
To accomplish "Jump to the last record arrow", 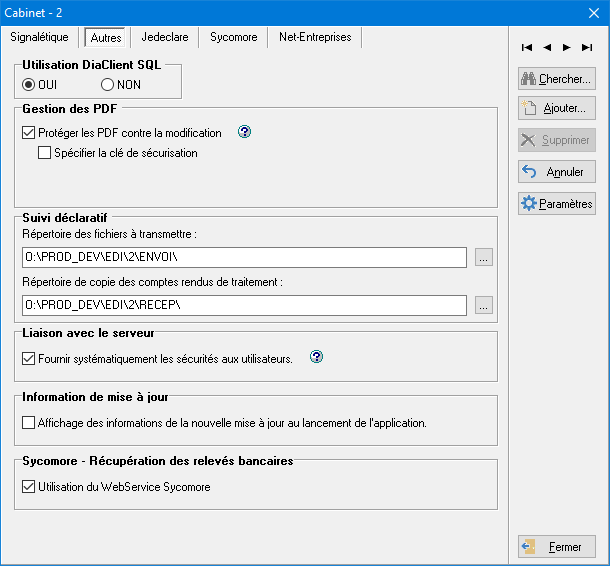I will (586, 47).
